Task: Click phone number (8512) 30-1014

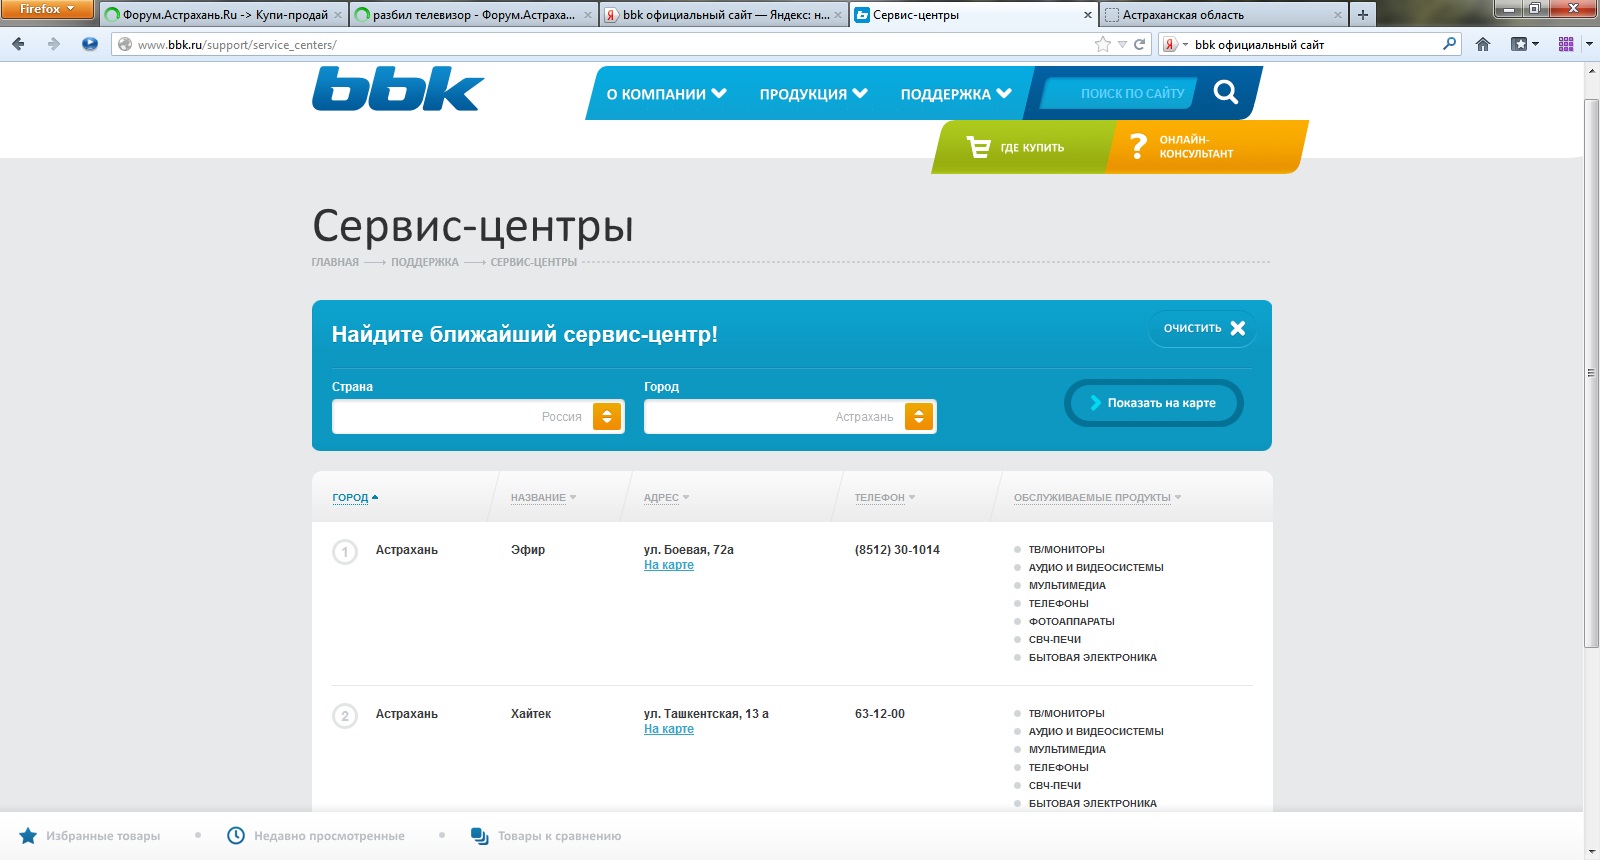Action: (x=897, y=550)
